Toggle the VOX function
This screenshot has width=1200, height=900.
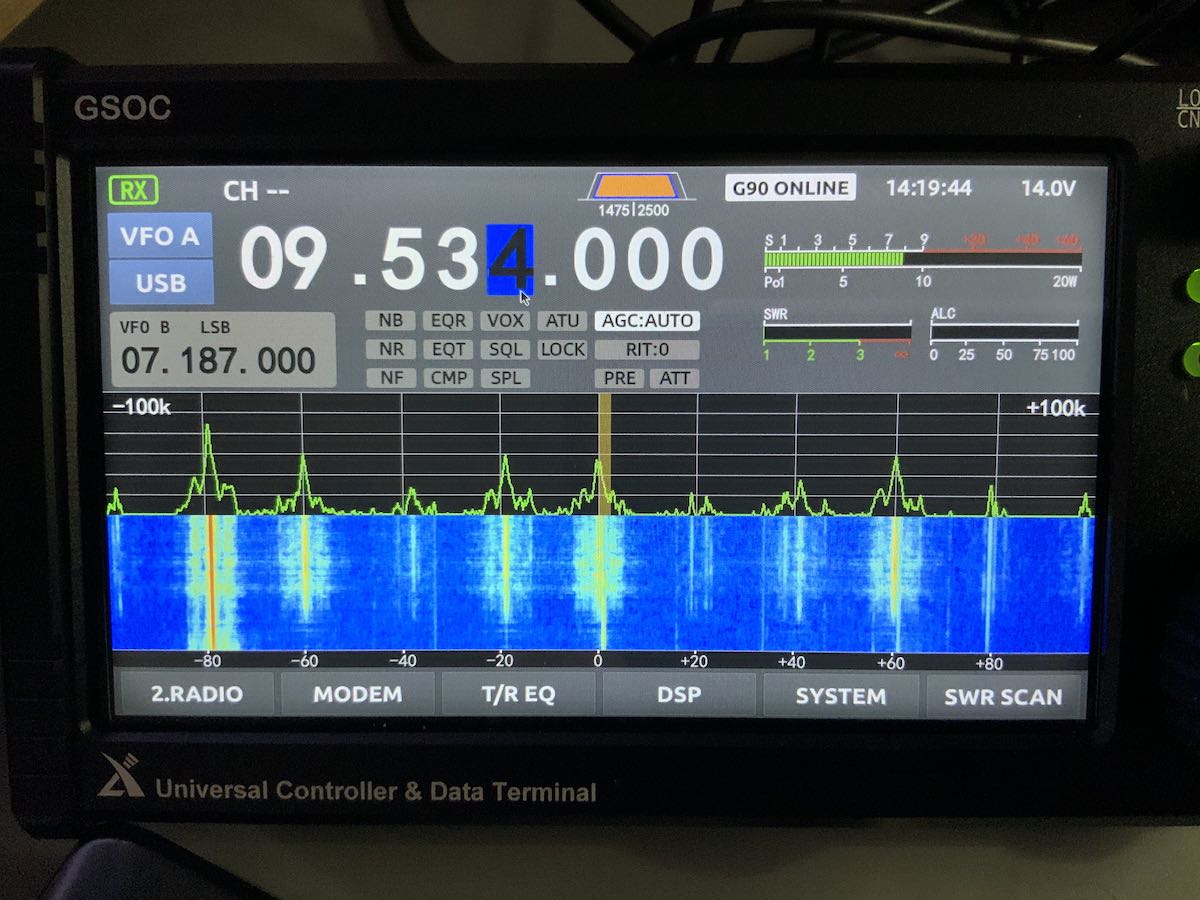click(506, 321)
